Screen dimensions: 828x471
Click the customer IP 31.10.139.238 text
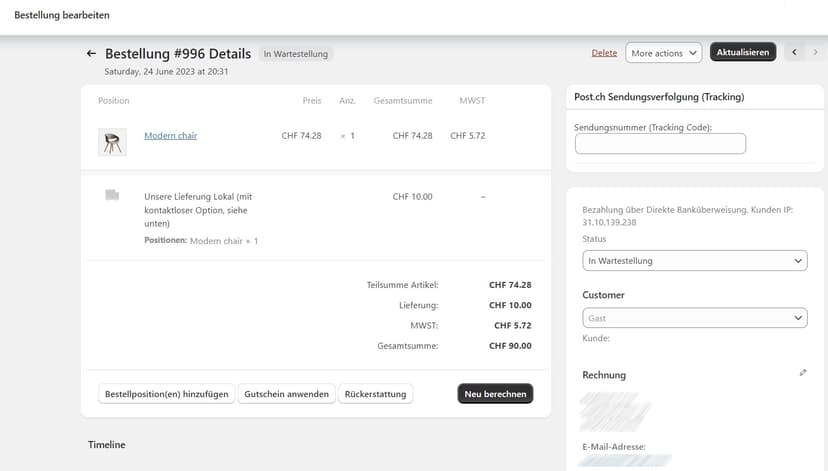coord(609,222)
